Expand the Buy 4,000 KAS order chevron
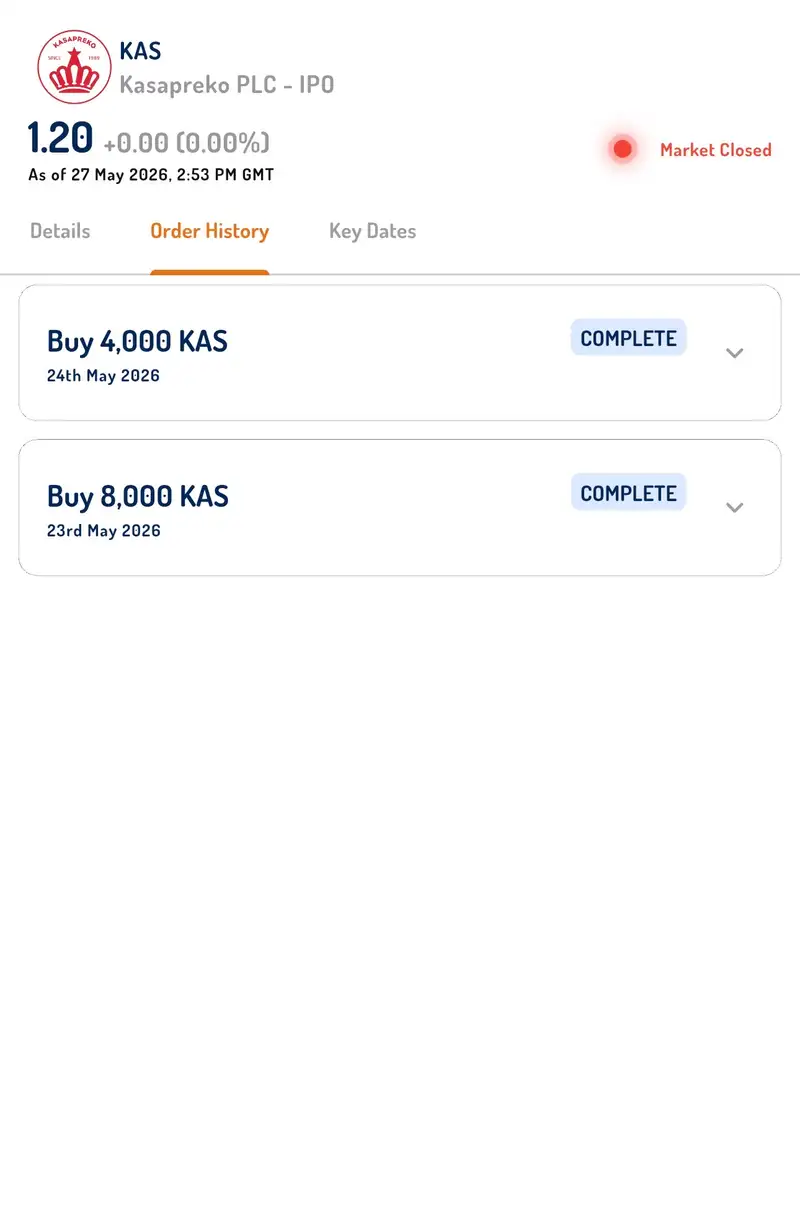 [735, 353]
